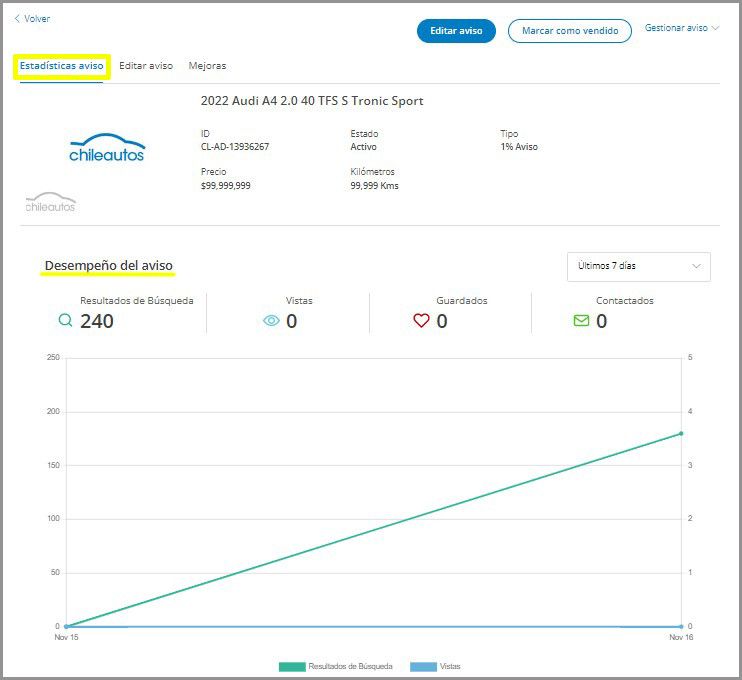The height and width of the screenshot is (680, 742).
Task: Click the Gestionar aviso chevron arrow
Action: click(x=716, y=28)
